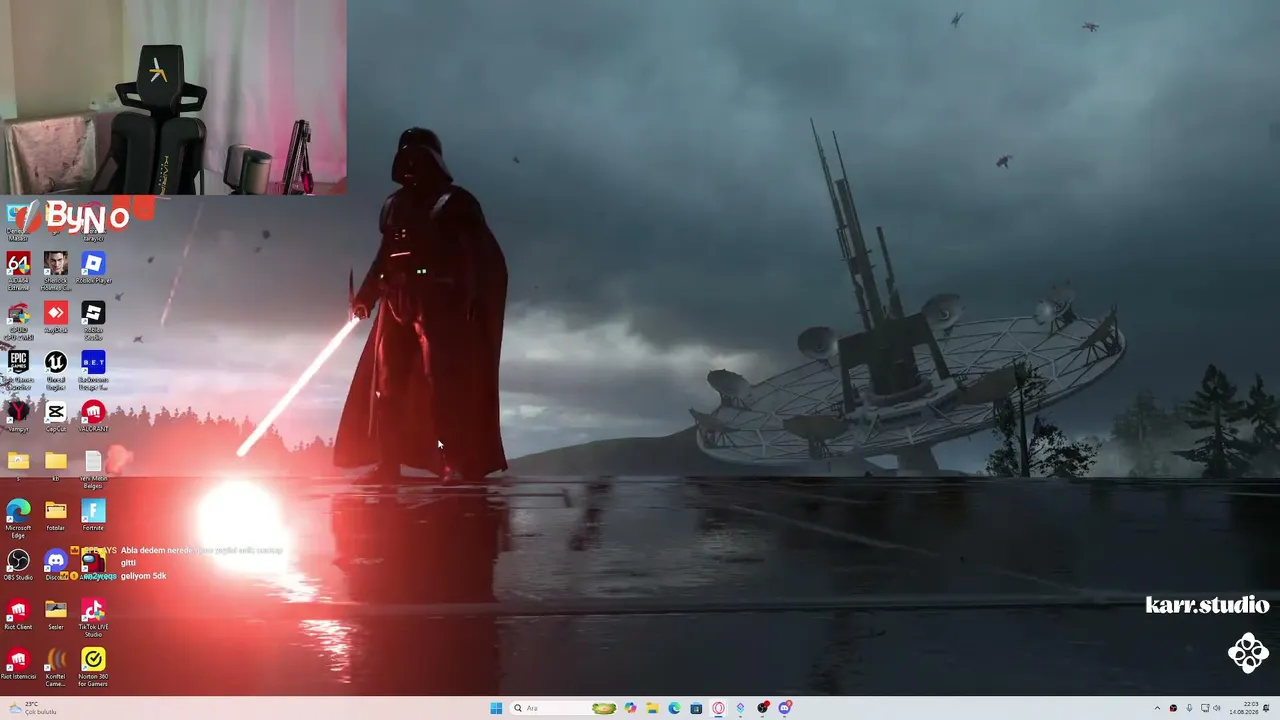The image size is (1280, 720).
Task: Open the Copilot taskbar icon
Action: click(x=630, y=708)
